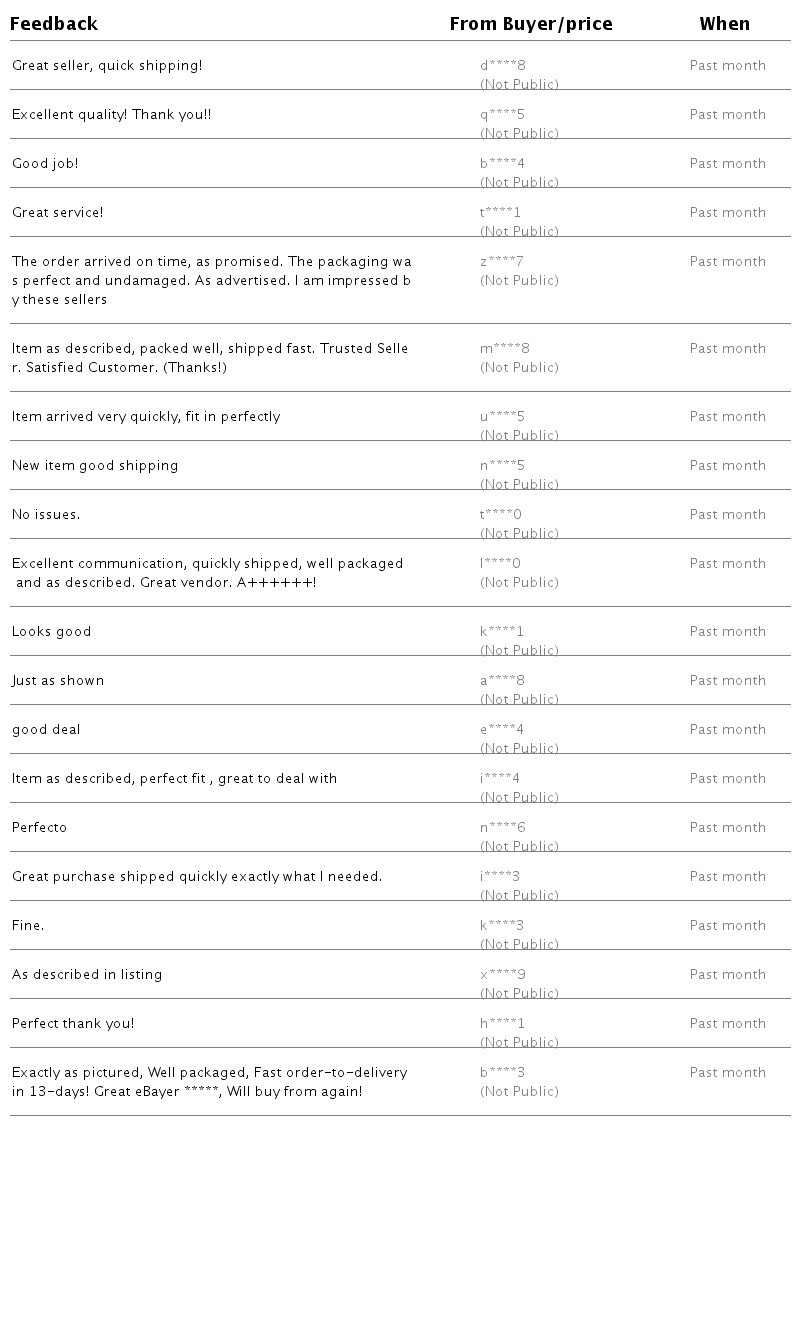The height and width of the screenshot is (1340, 800).
Task: Select the "From Buyer/price" column header
Action: (531, 24)
